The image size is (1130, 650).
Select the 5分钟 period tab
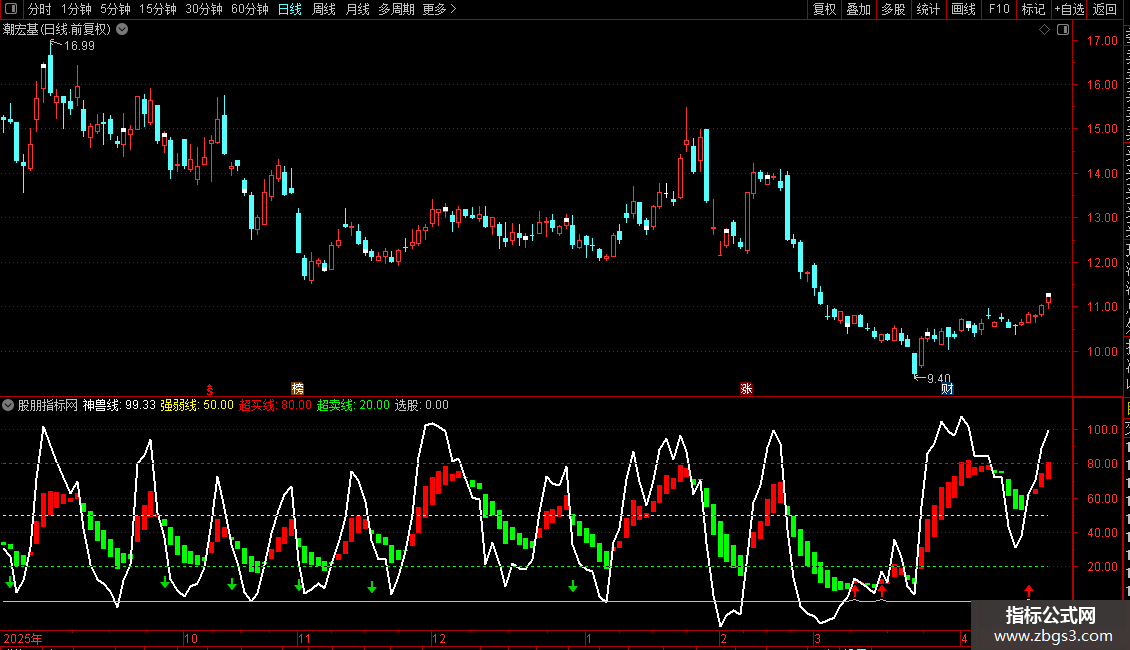(115, 9)
